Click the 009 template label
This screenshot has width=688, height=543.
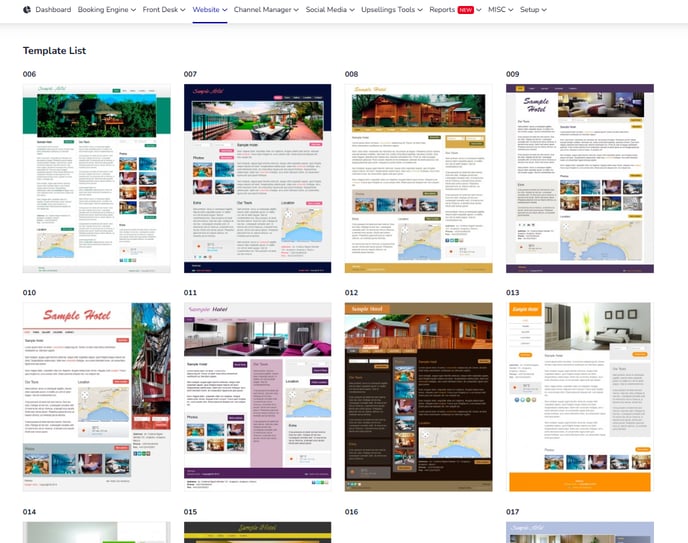click(x=512, y=74)
